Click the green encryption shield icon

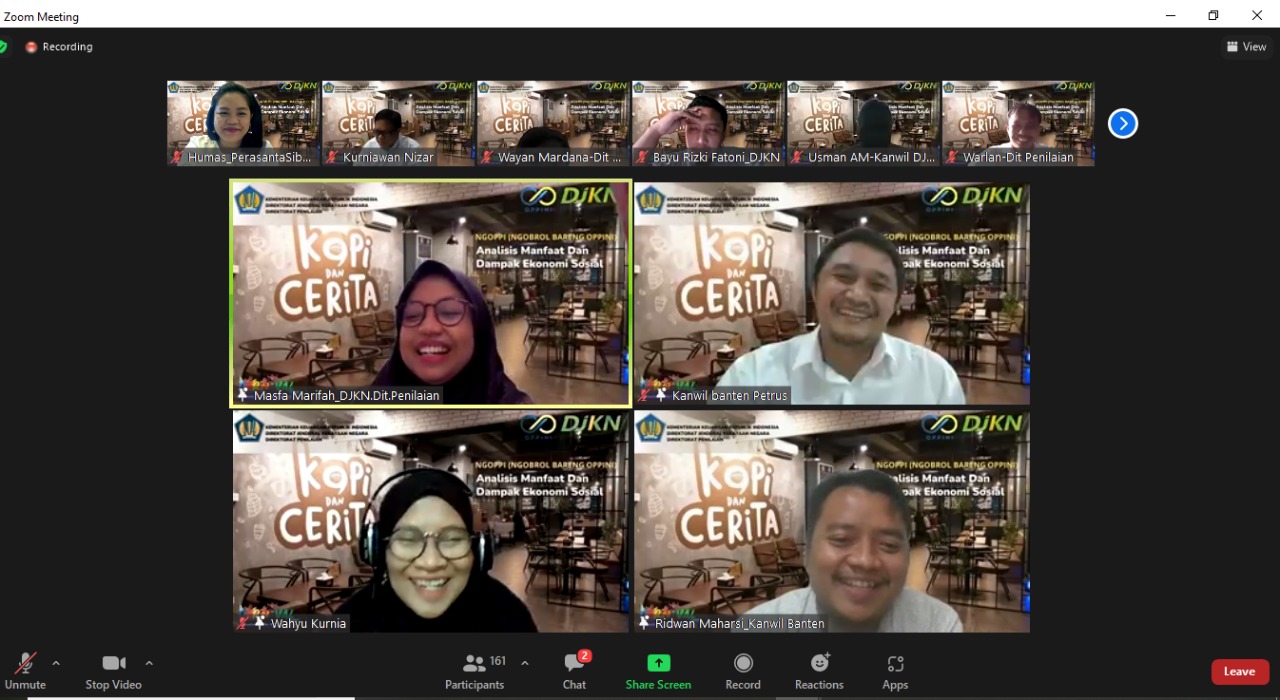click(x=3, y=47)
